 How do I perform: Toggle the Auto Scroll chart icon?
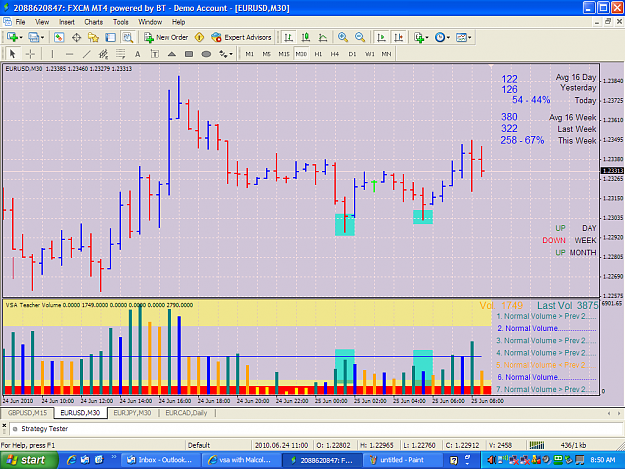(381, 37)
